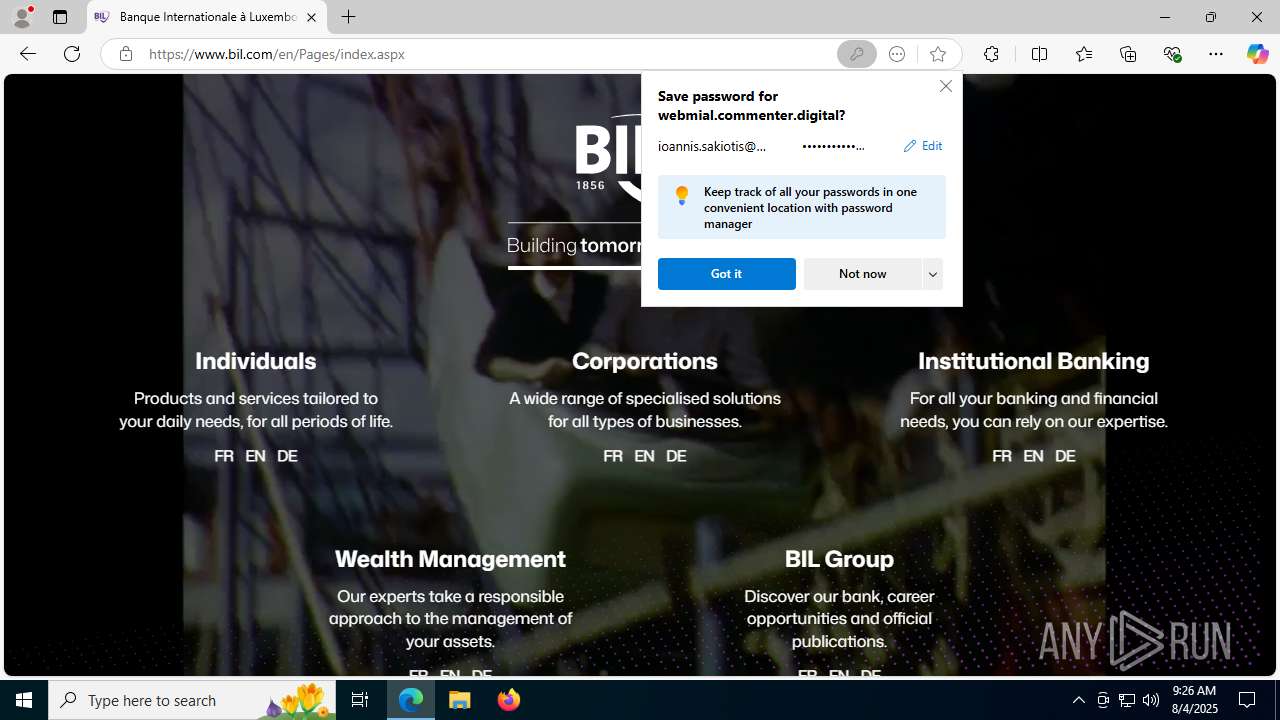Open the Wealth Management heading

(x=450, y=559)
